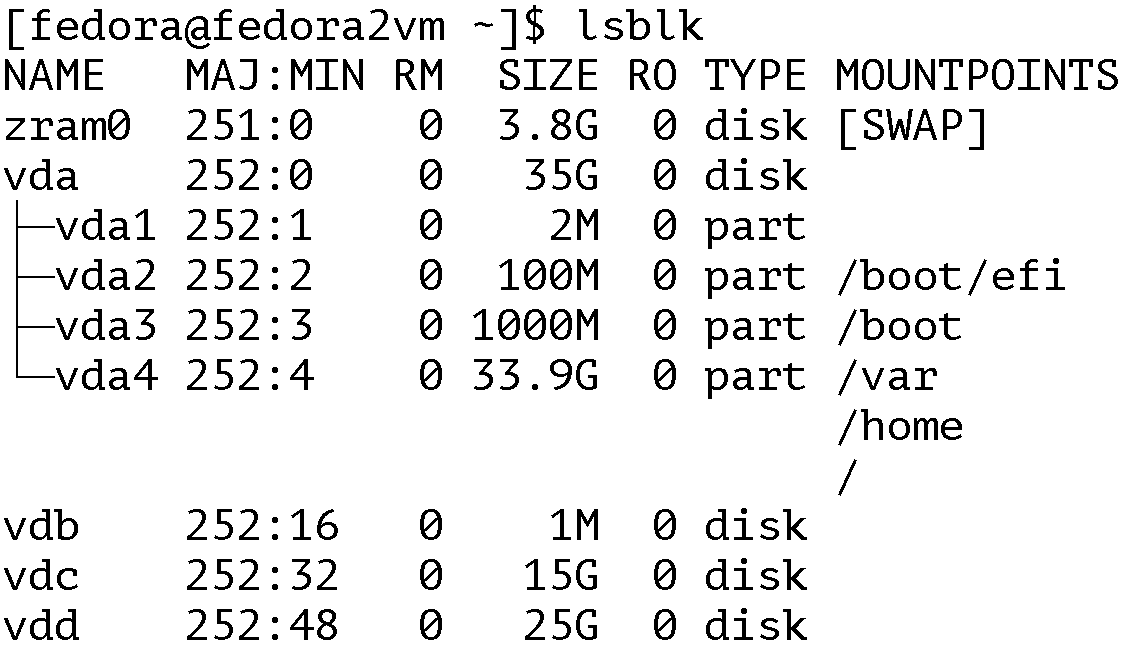Click the MAJ:MIN column header
This screenshot has height=650, width=1128.
point(274,77)
